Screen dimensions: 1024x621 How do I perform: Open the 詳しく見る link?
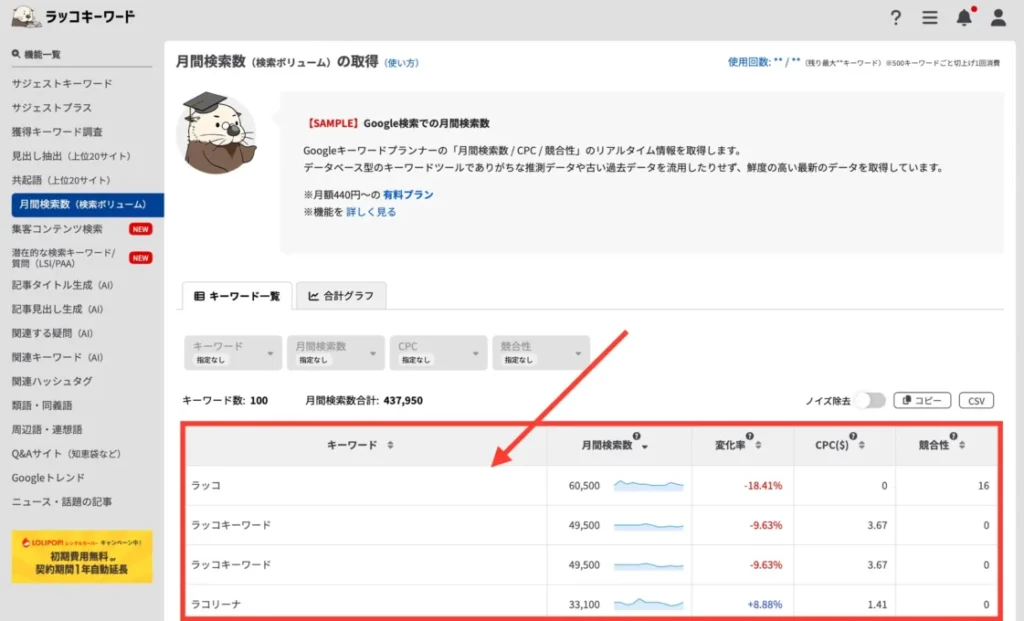[371, 212]
